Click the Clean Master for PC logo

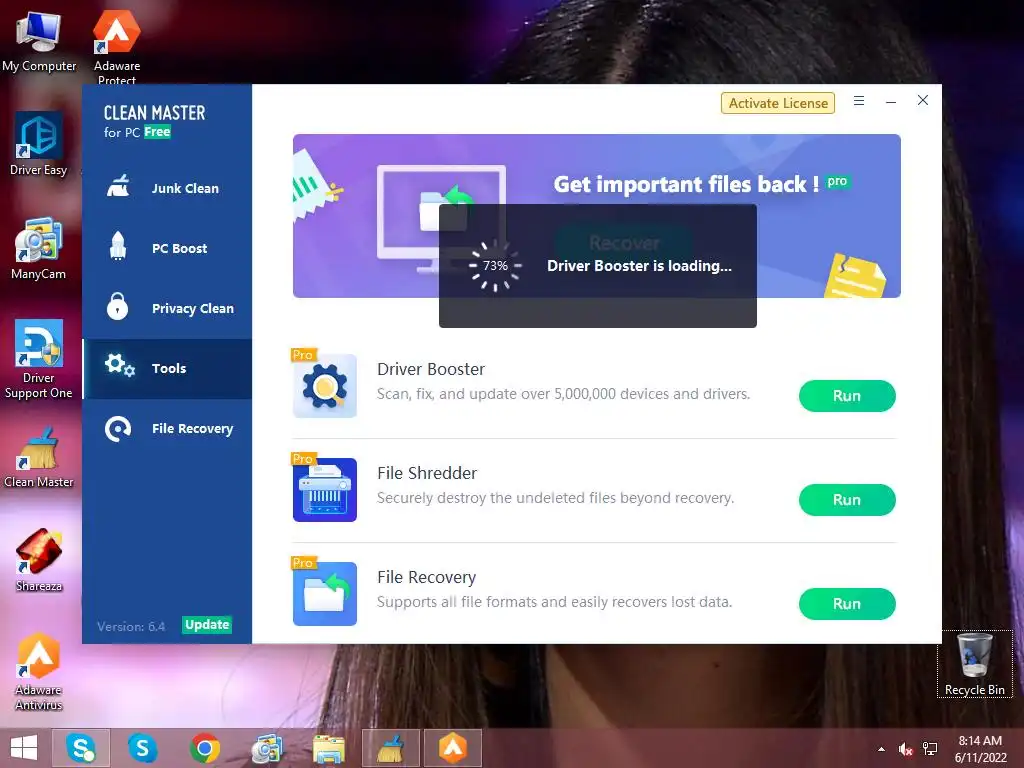click(x=154, y=121)
